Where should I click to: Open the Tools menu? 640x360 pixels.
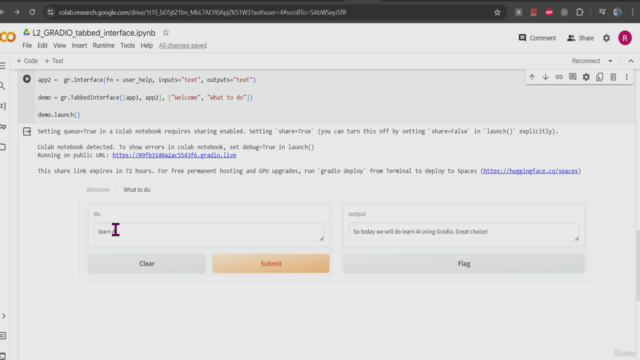pyautogui.click(x=127, y=45)
